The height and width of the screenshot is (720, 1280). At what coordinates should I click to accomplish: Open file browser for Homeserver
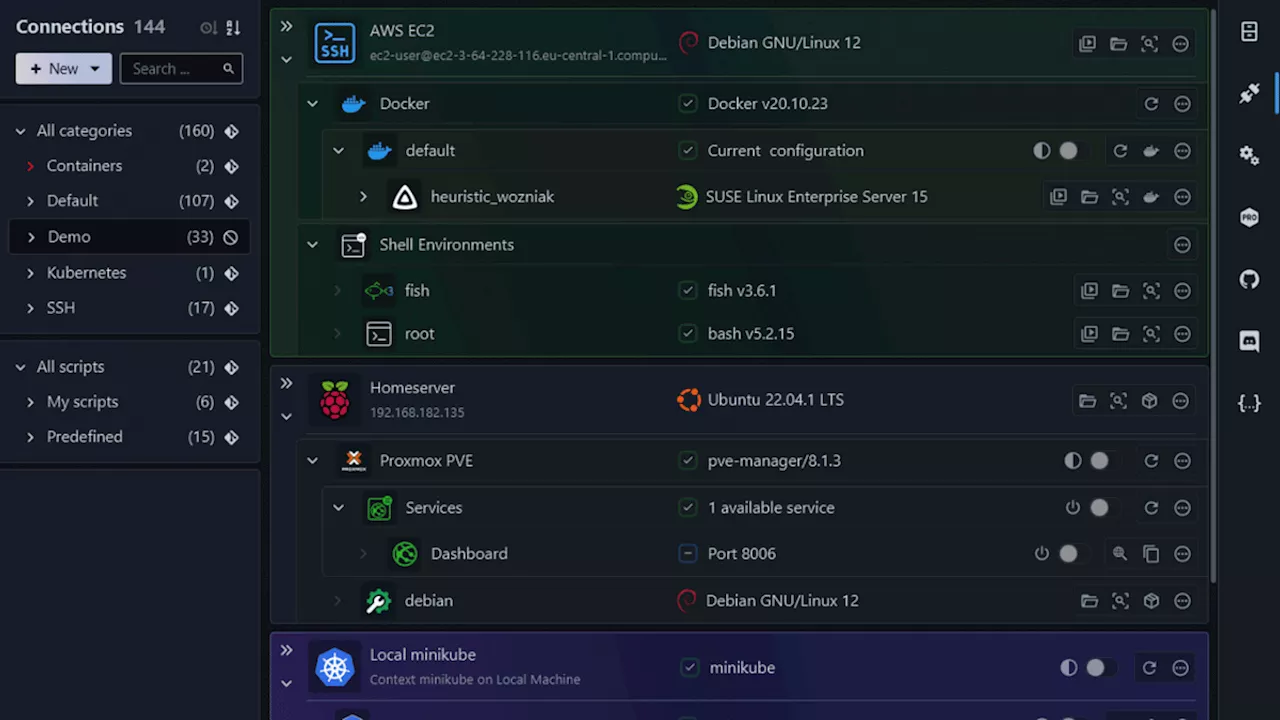click(x=1087, y=401)
